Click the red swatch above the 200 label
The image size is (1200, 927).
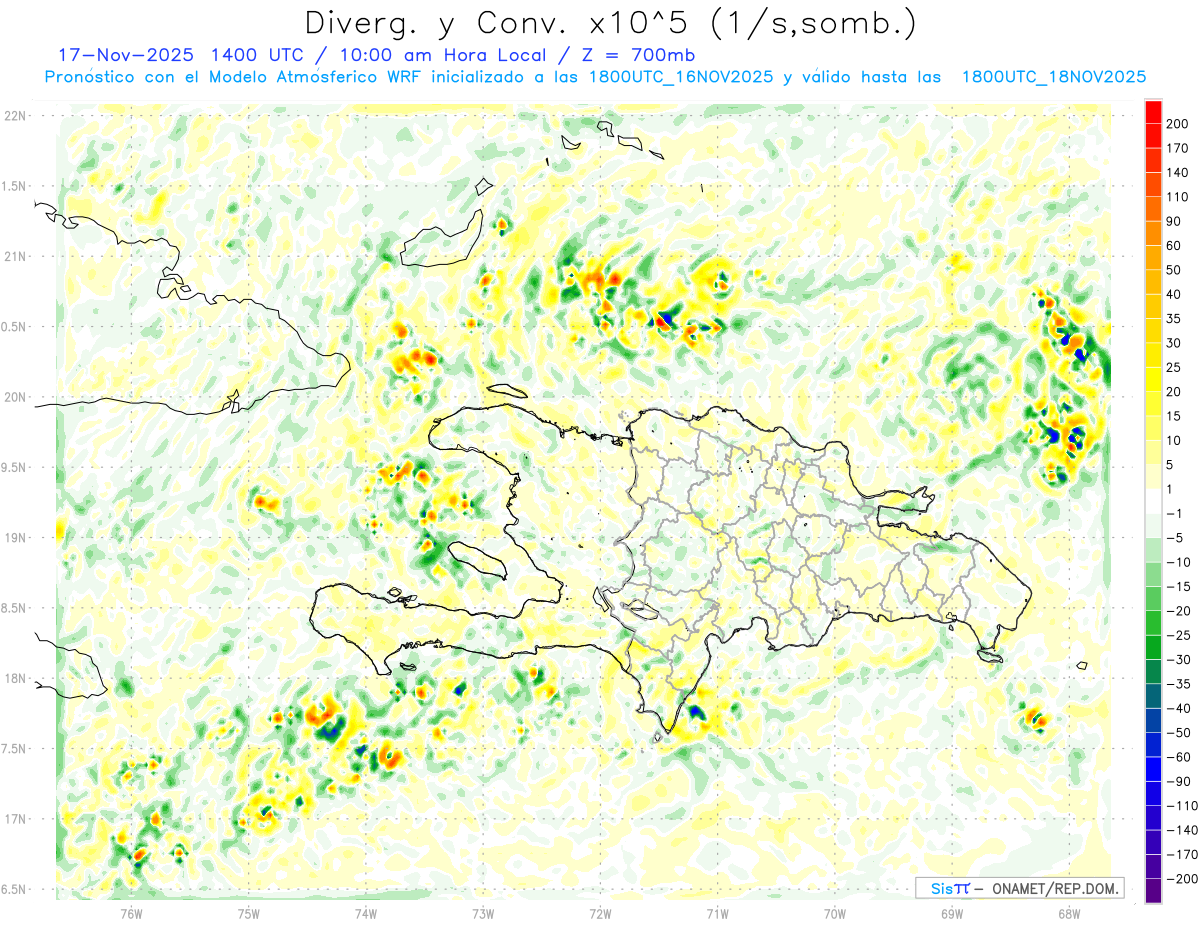pyautogui.click(x=1153, y=111)
